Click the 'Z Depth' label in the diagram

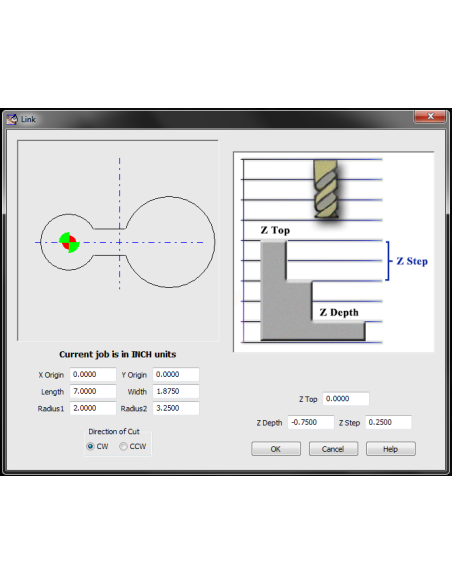(339, 312)
